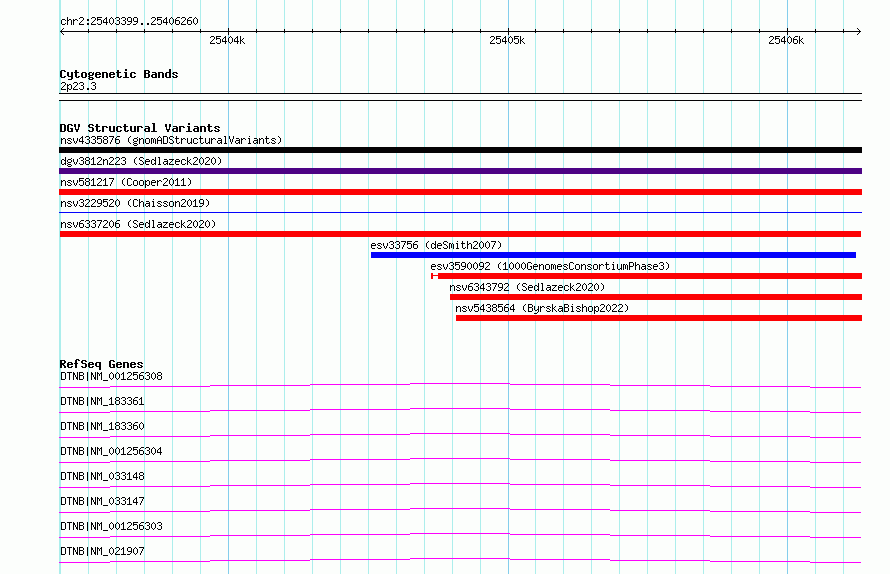Viewport: 890px width, 574px height.
Task: Open nsv5438564 ByrskaBishop2022 label
Action: 542,308
